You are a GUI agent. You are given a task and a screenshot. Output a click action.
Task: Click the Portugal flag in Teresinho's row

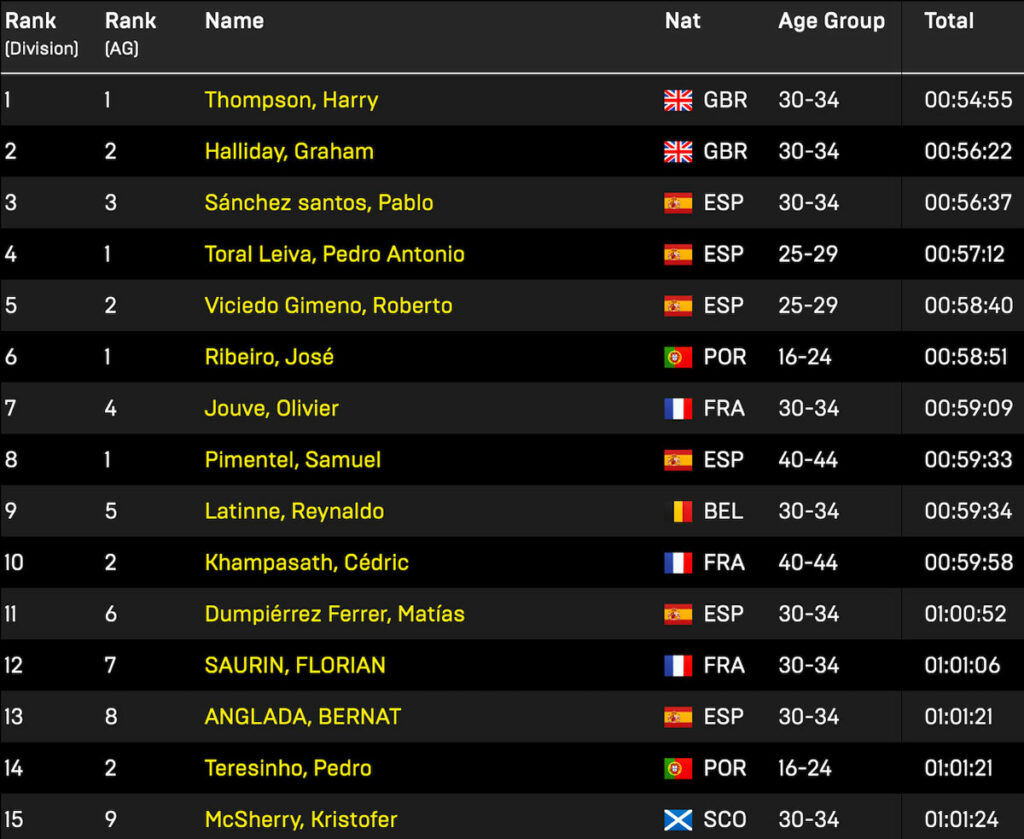coord(678,769)
